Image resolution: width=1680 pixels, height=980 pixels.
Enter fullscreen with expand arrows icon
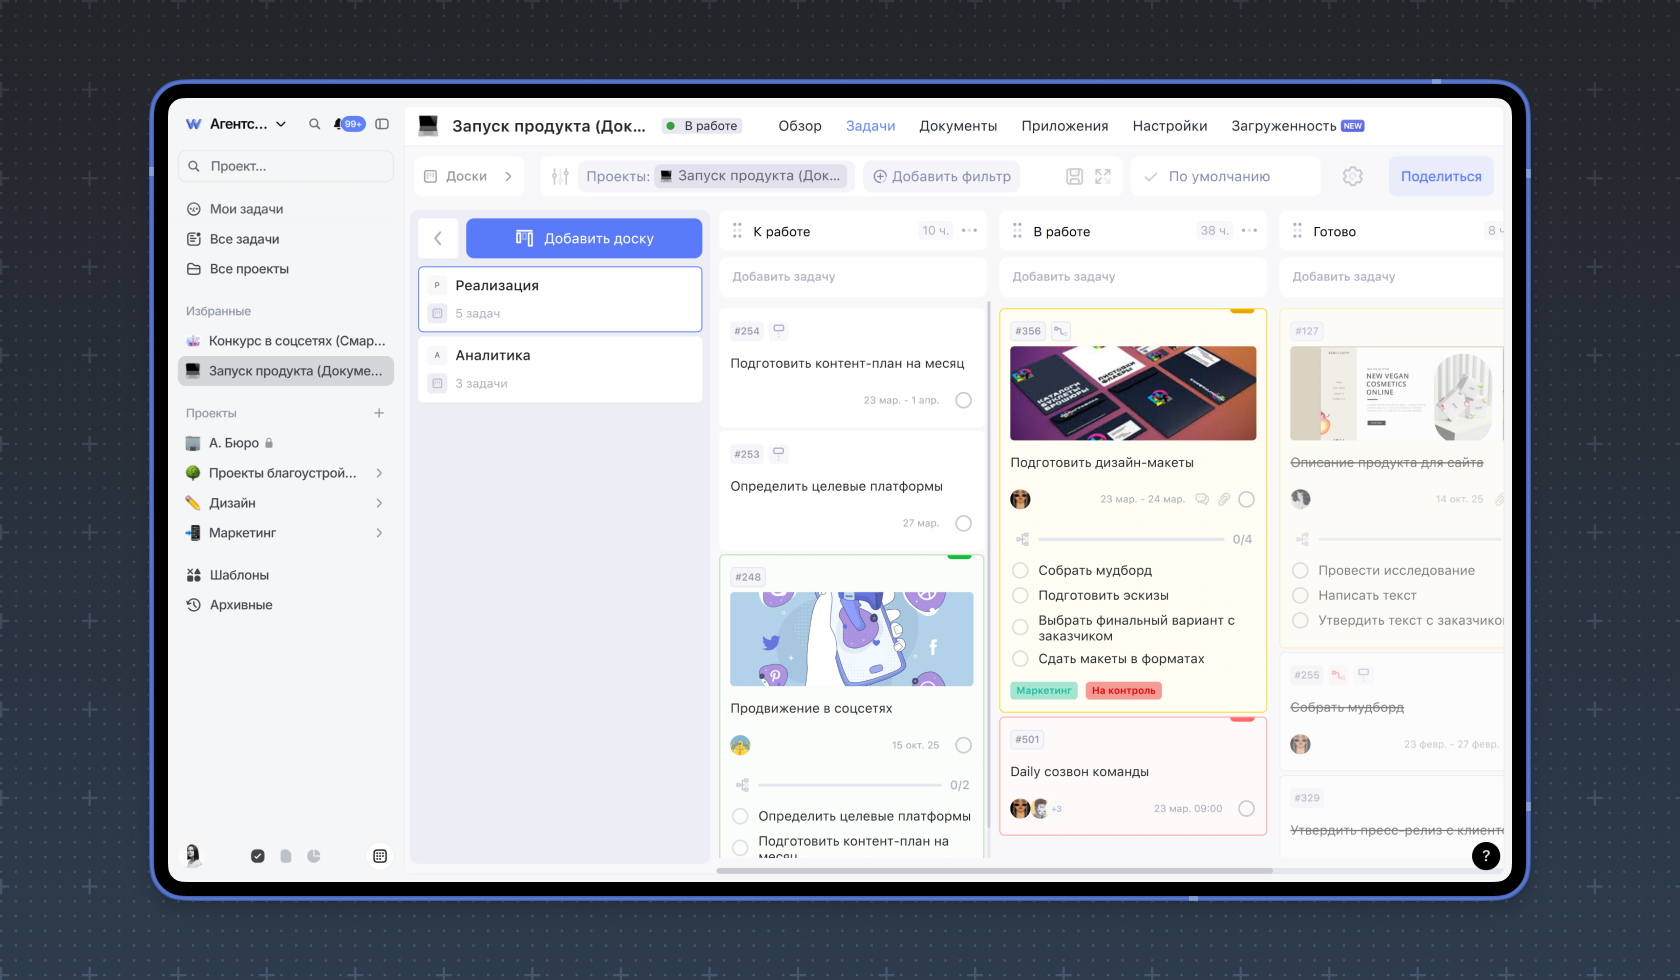(x=1103, y=176)
